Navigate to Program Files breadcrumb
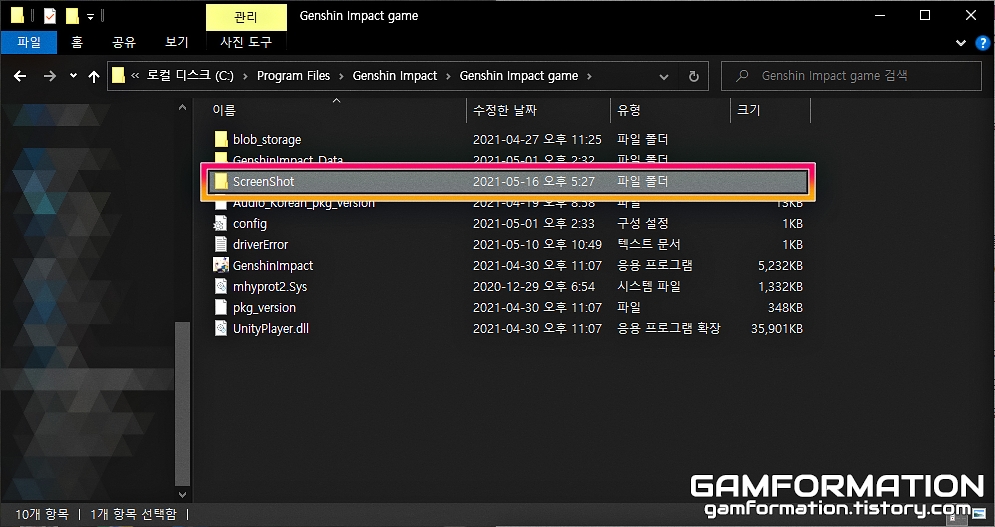Screen dimensions: 995x527 293,76
